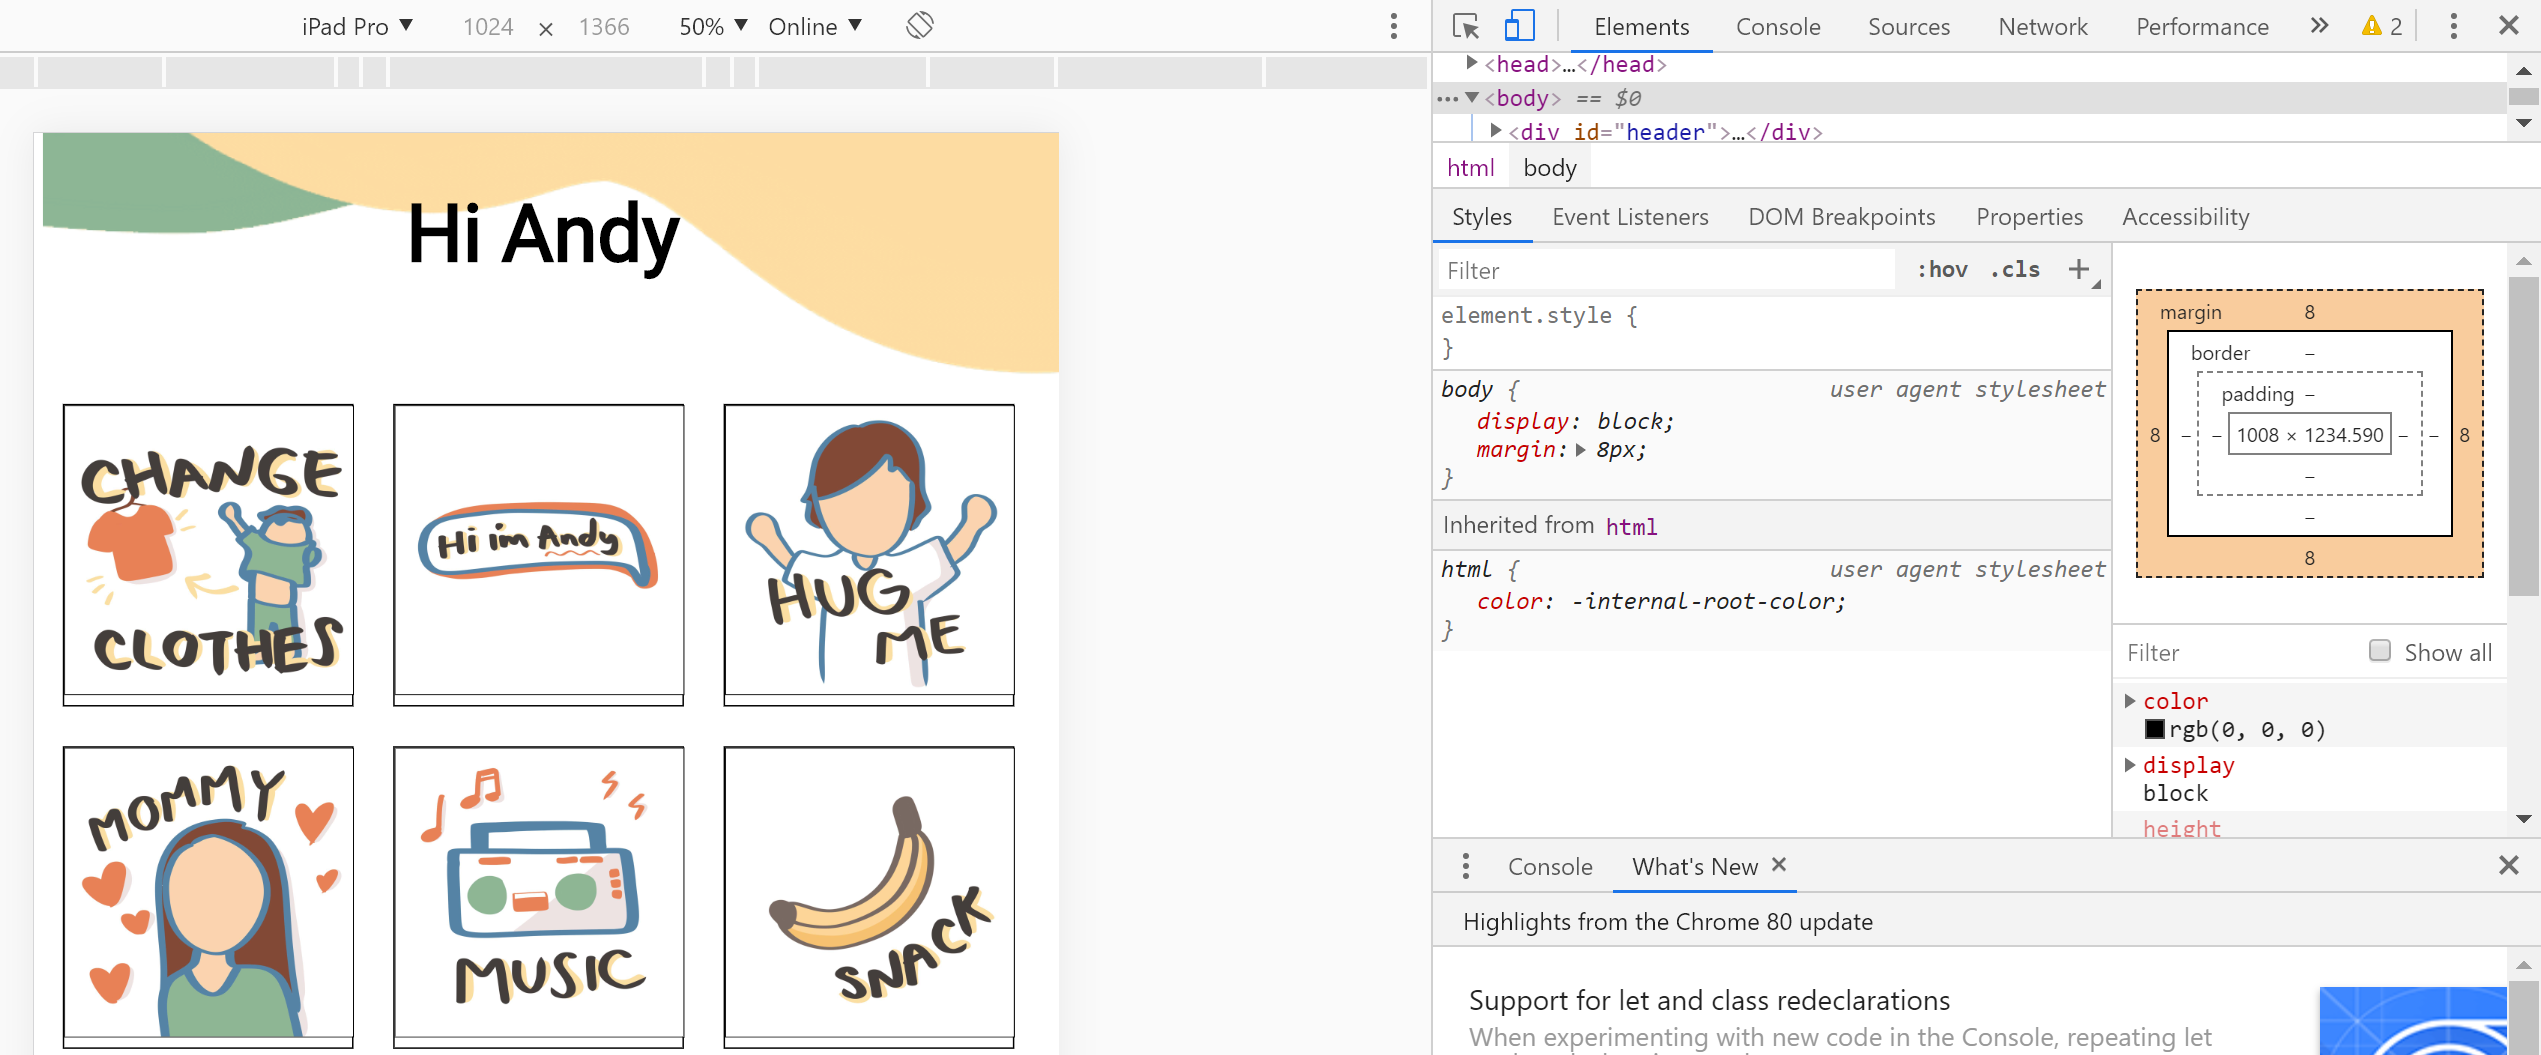Open the 50% zoom dropdown
The width and height of the screenshot is (2541, 1055).
pos(713,26)
